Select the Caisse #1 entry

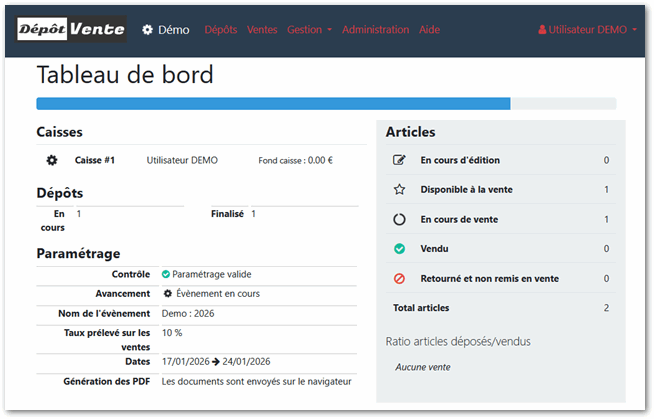click(95, 160)
